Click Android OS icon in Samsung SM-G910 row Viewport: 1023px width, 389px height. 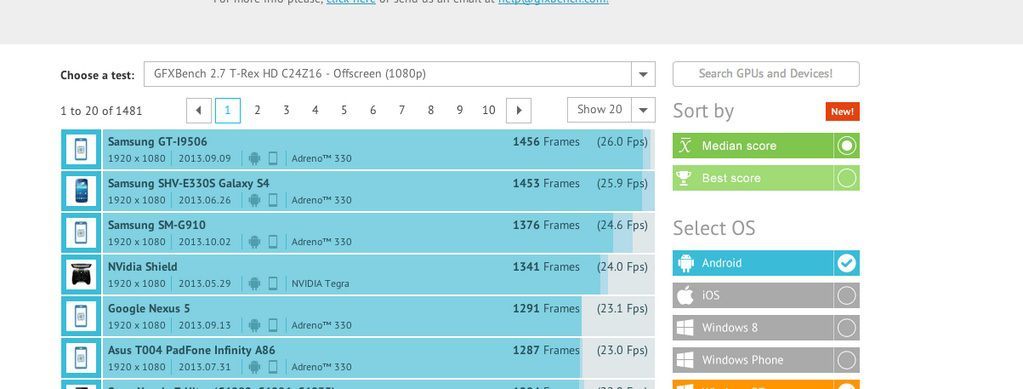point(254,241)
